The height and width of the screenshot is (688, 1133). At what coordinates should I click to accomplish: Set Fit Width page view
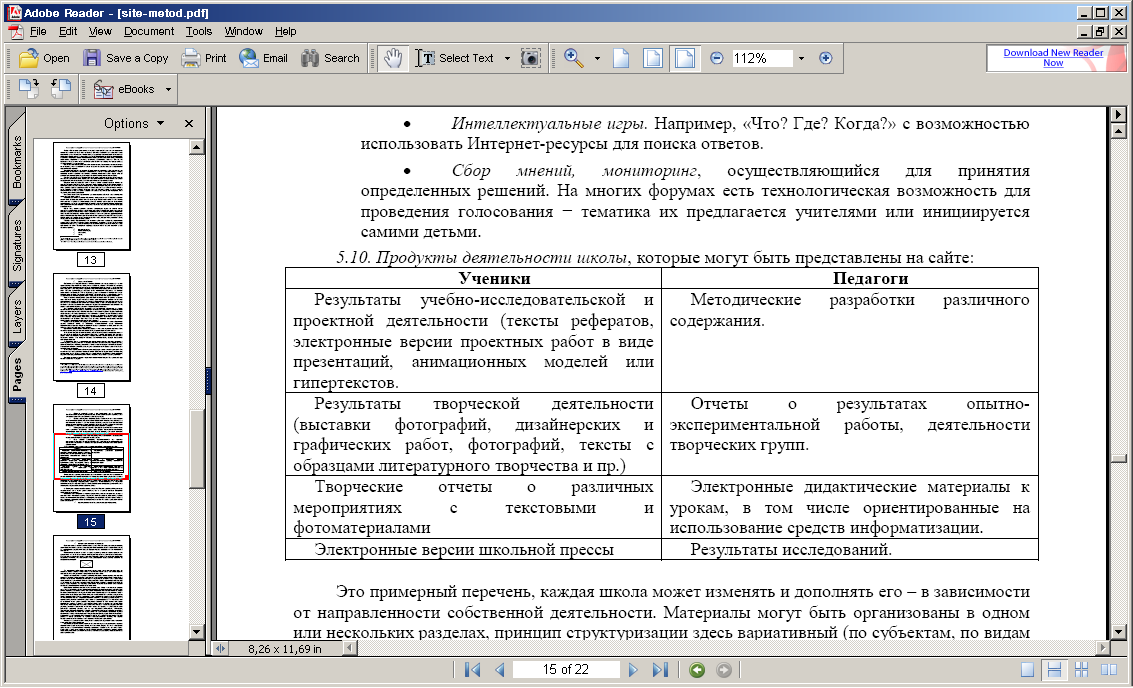point(684,58)
